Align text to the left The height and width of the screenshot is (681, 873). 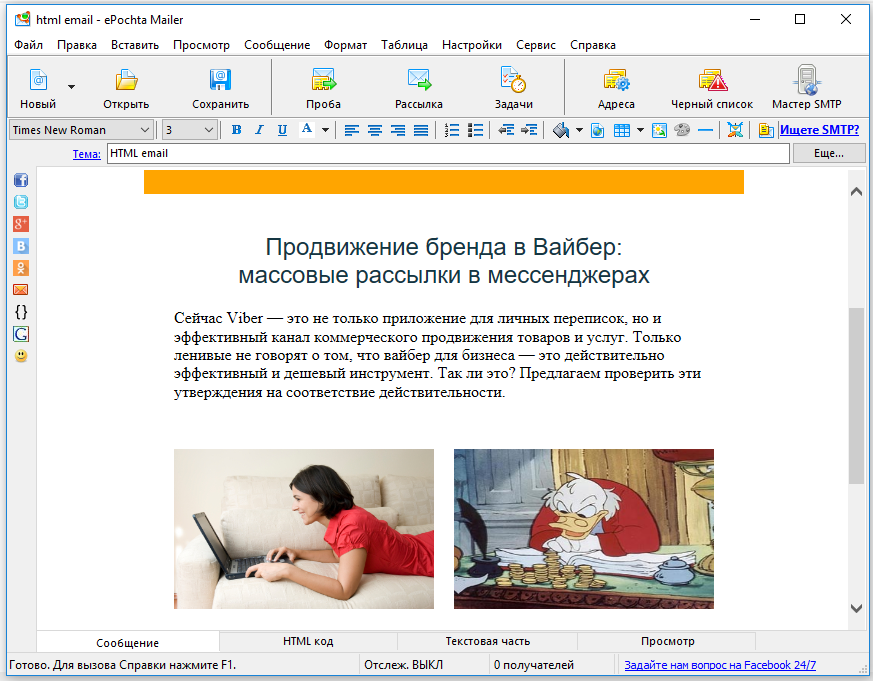coord(351,130)
